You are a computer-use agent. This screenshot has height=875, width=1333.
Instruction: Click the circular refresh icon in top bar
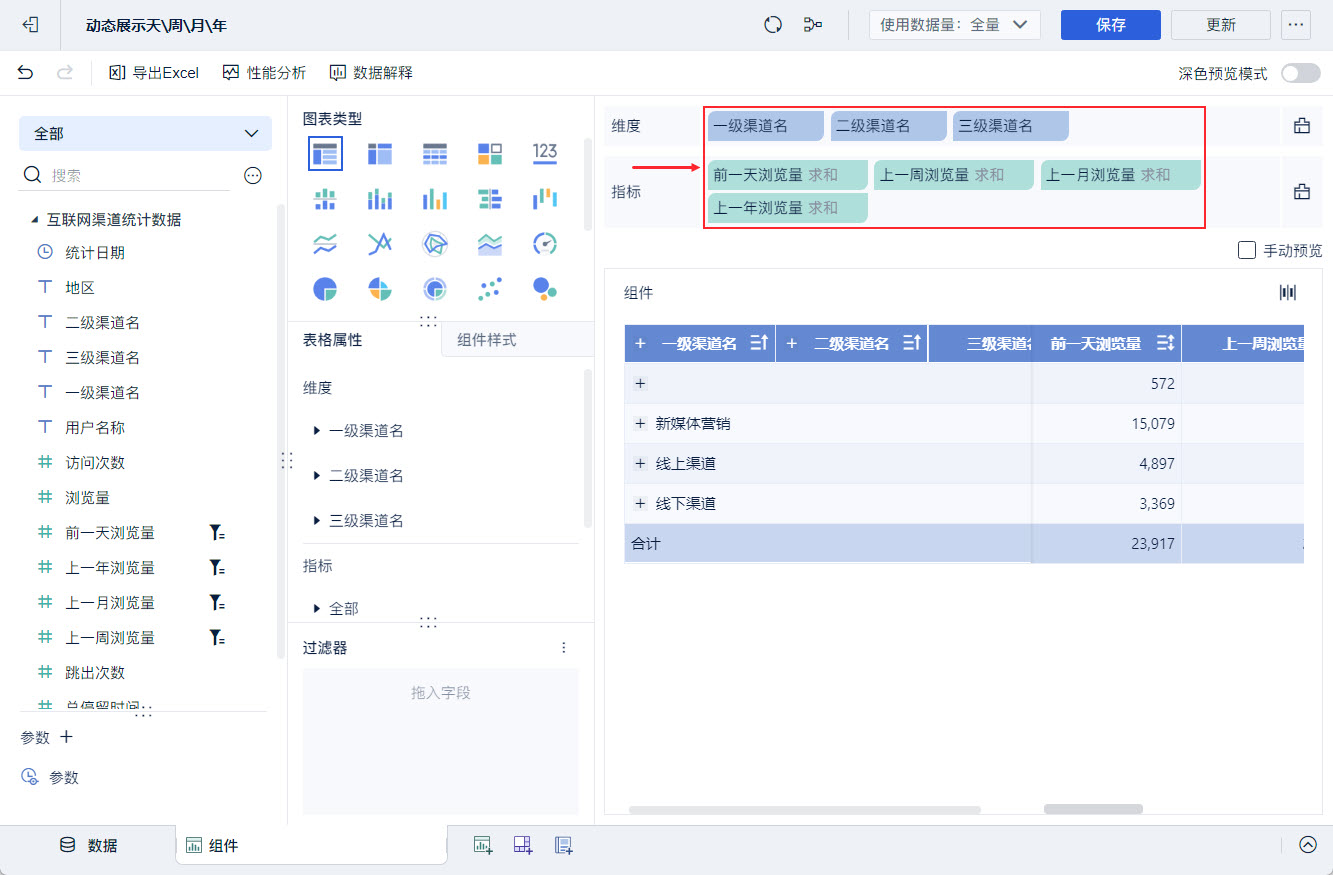(772, 25)
